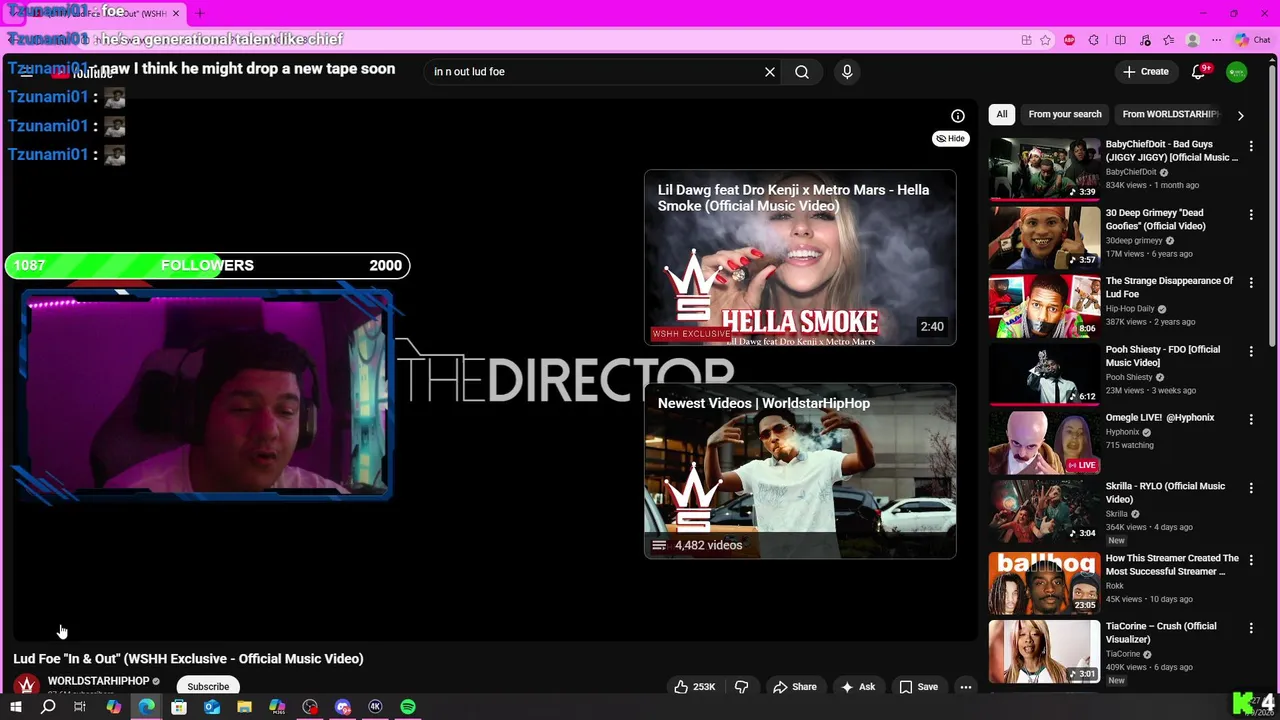Subscribe to WORLDSTARHIPHOP channel

(208, 687)
